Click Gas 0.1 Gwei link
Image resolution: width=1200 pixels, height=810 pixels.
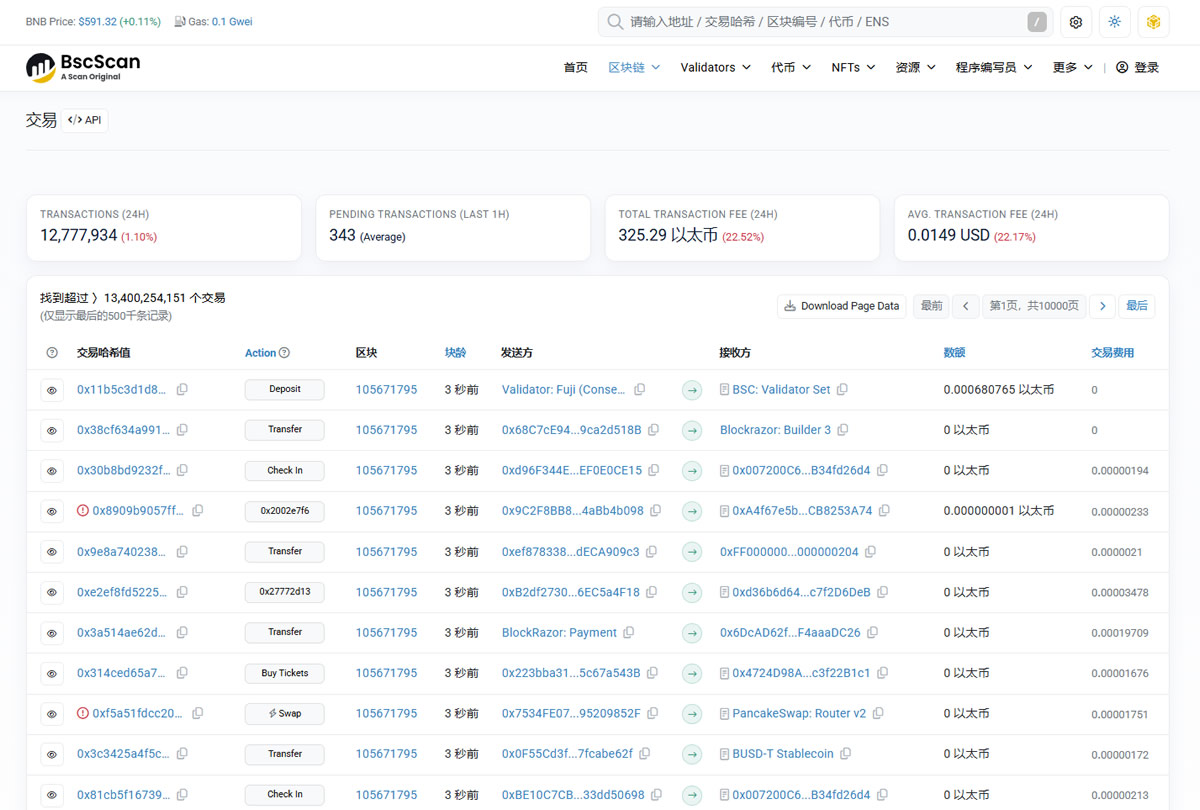pyautogui.click(x=232, y=21)
